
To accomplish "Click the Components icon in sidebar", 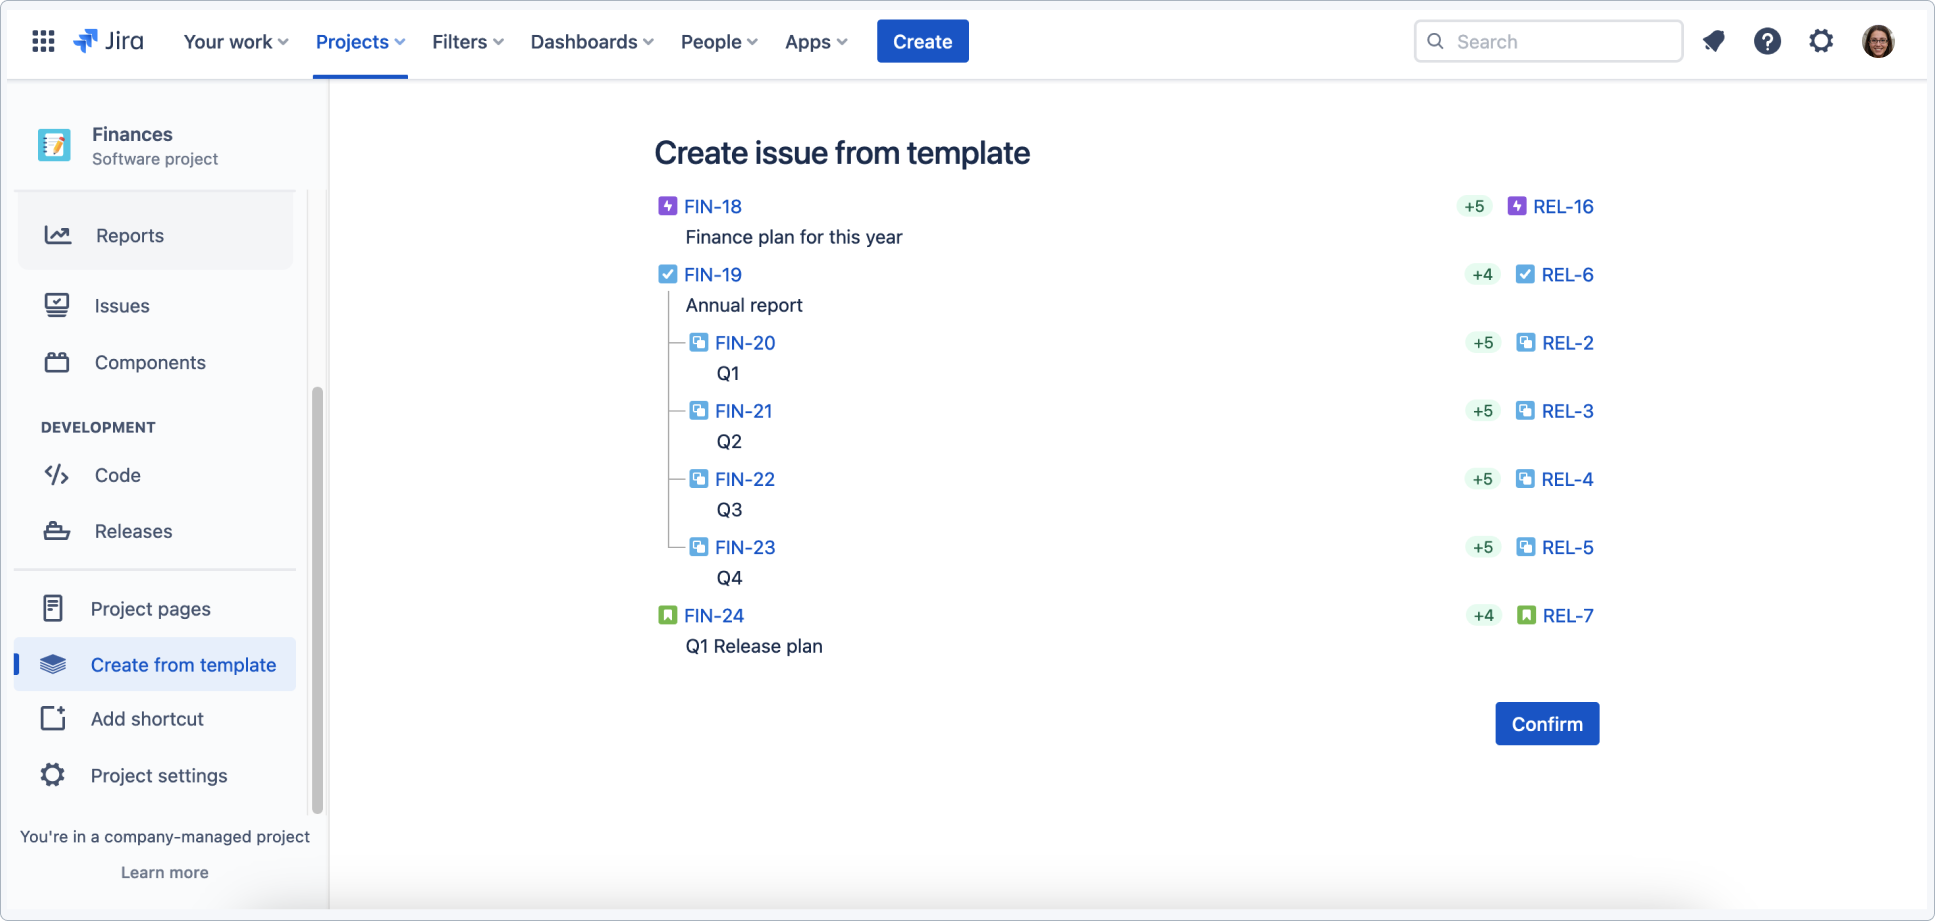I will tap(57, 362).
